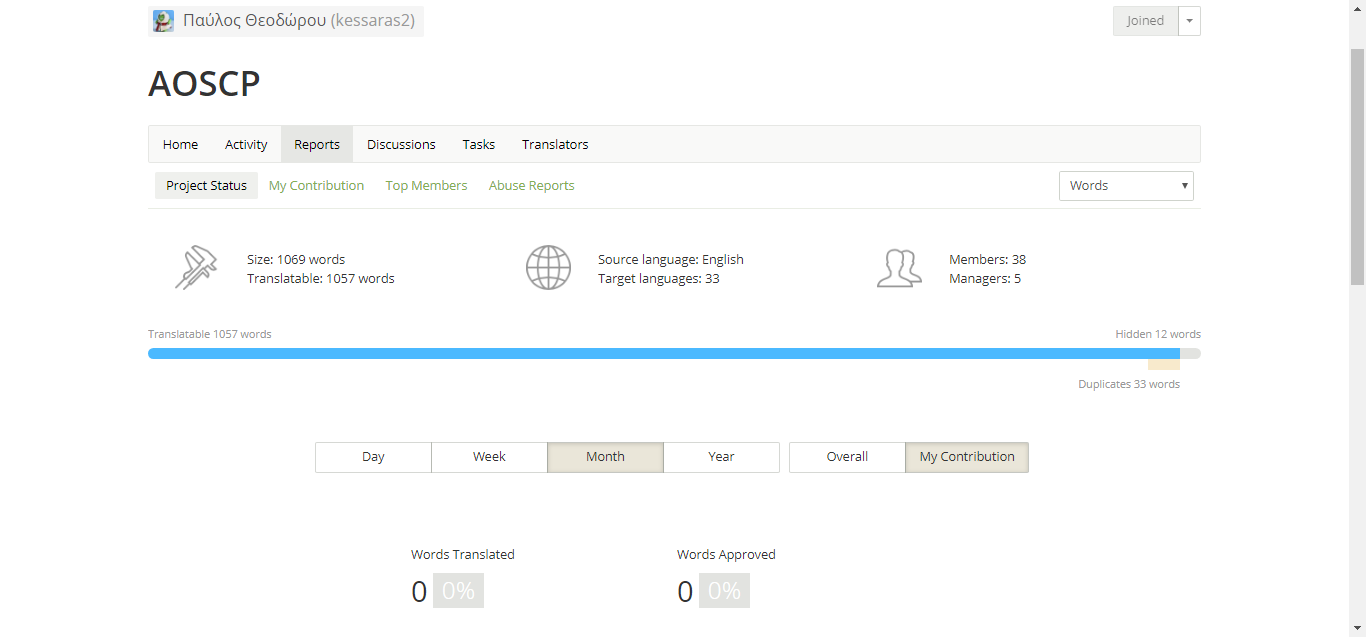Screen dimensions: 1366x637
Task: Click the 'Target languages: 33' text
Action: [x=659, y=279]
